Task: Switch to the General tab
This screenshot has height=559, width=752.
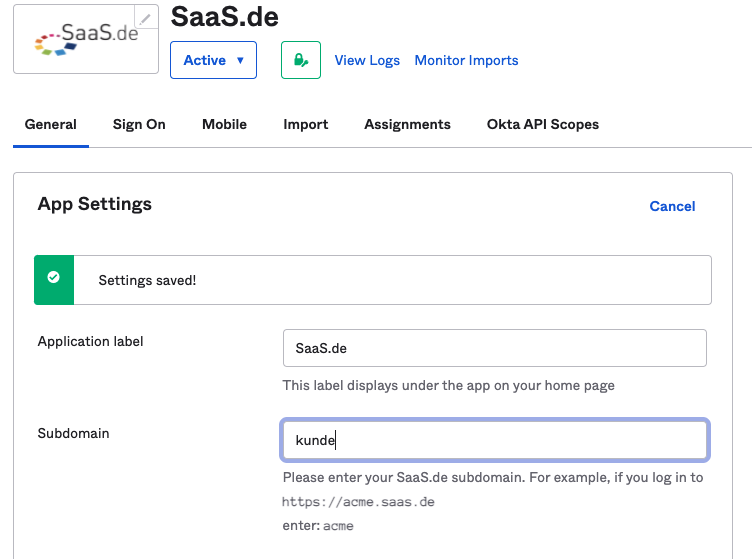Action: [51, 125]
